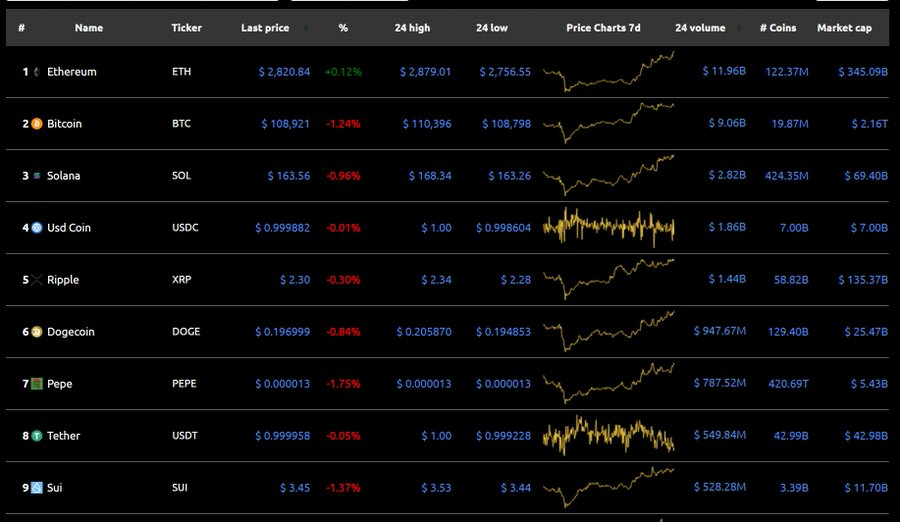Image resolution: width=900 pixels, height=522 pixels.
Task: Click Pepe coin count 420.69T
Action: pos(789,384)
